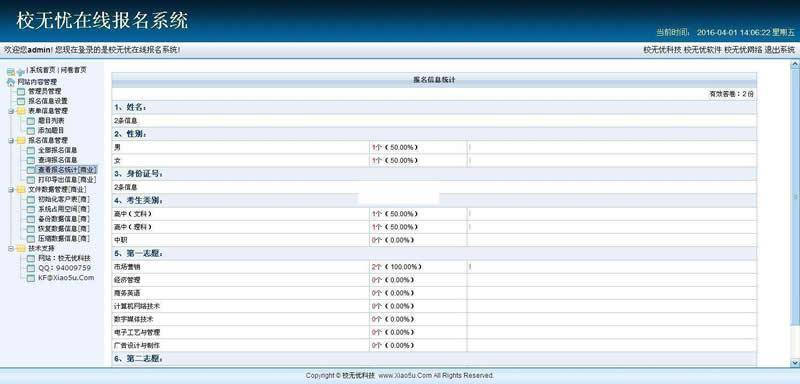The width and height of the screenshot is (800, 384).
Task: Click the 报名信息统计 table heading
Action: (434, 80)
